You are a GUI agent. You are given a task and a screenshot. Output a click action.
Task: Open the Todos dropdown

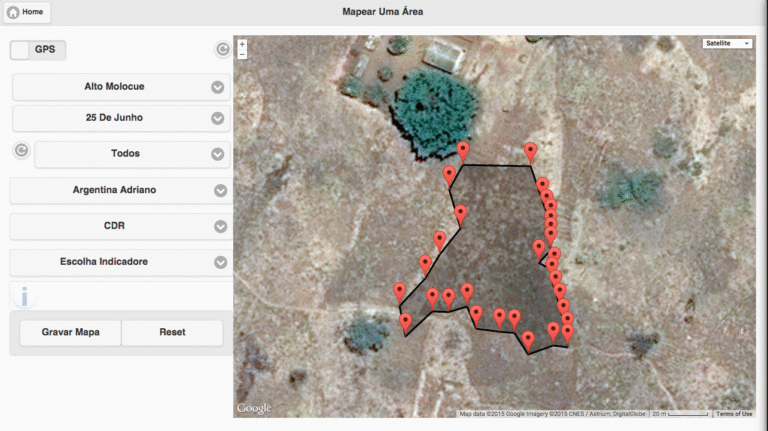point(132,154)
